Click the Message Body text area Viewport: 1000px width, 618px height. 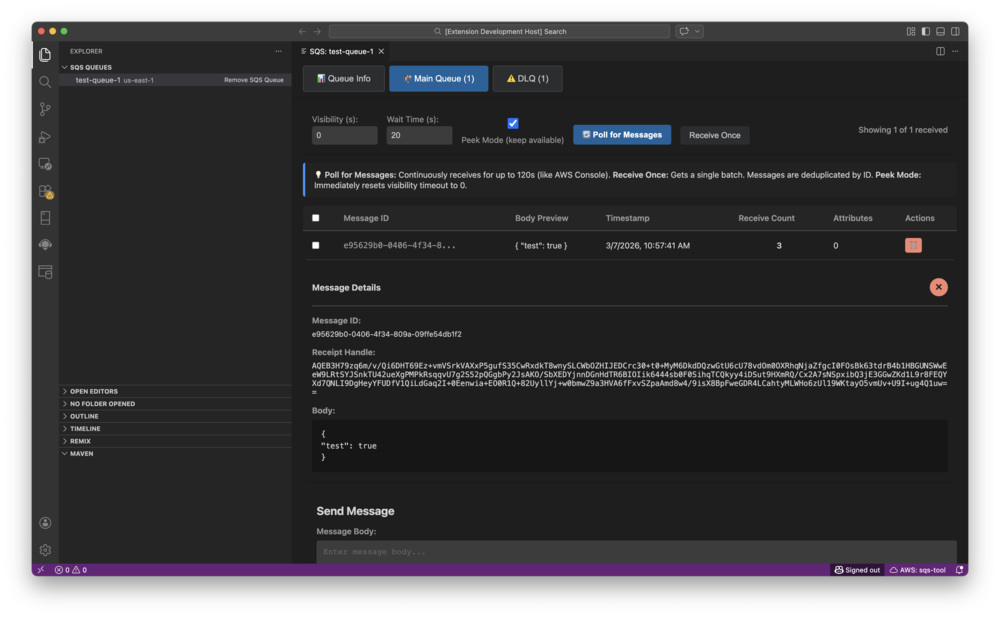pos(636,552)
